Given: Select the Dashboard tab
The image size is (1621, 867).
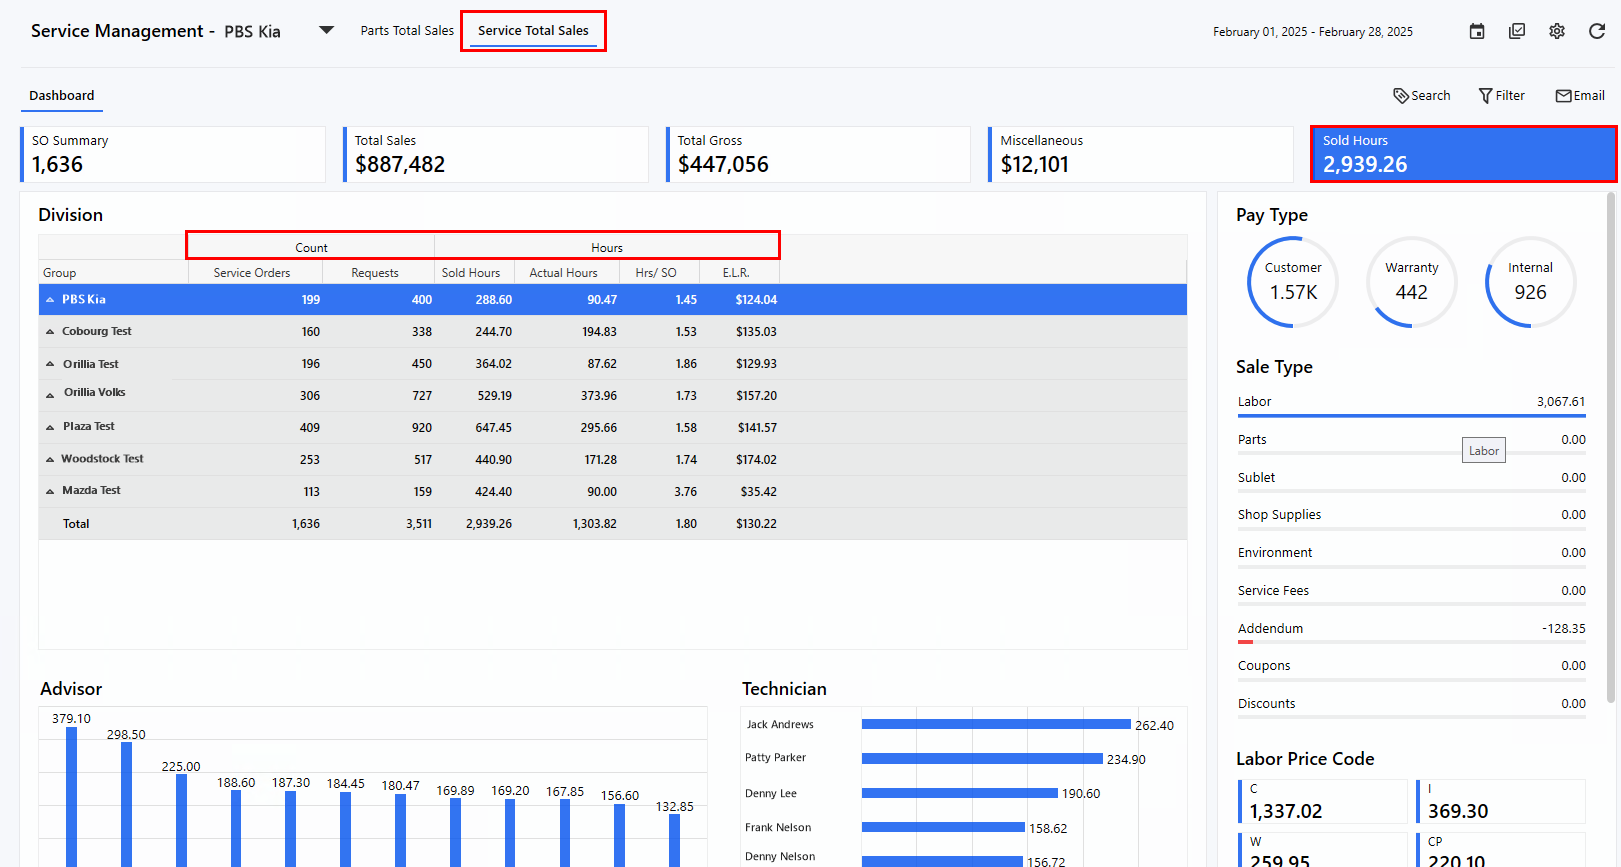Looking at the screenshot, I should coord(62,96).
